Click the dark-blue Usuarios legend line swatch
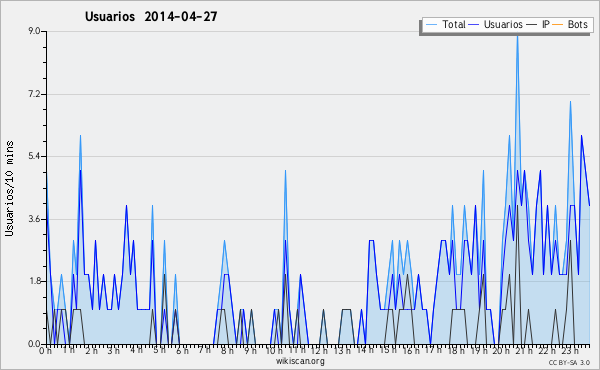 tap(474, 25)
